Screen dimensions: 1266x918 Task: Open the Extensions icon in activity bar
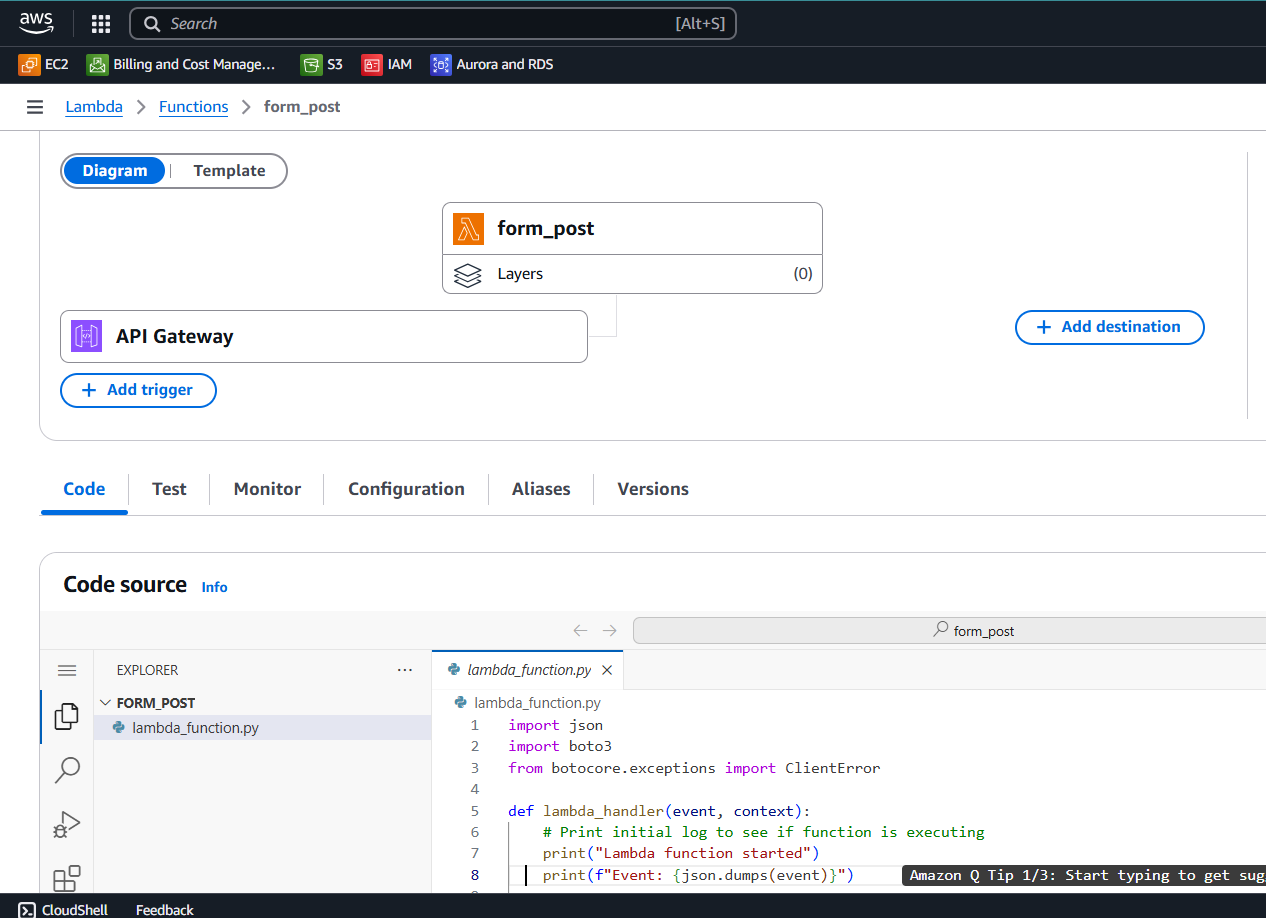(x=67, y=878)
